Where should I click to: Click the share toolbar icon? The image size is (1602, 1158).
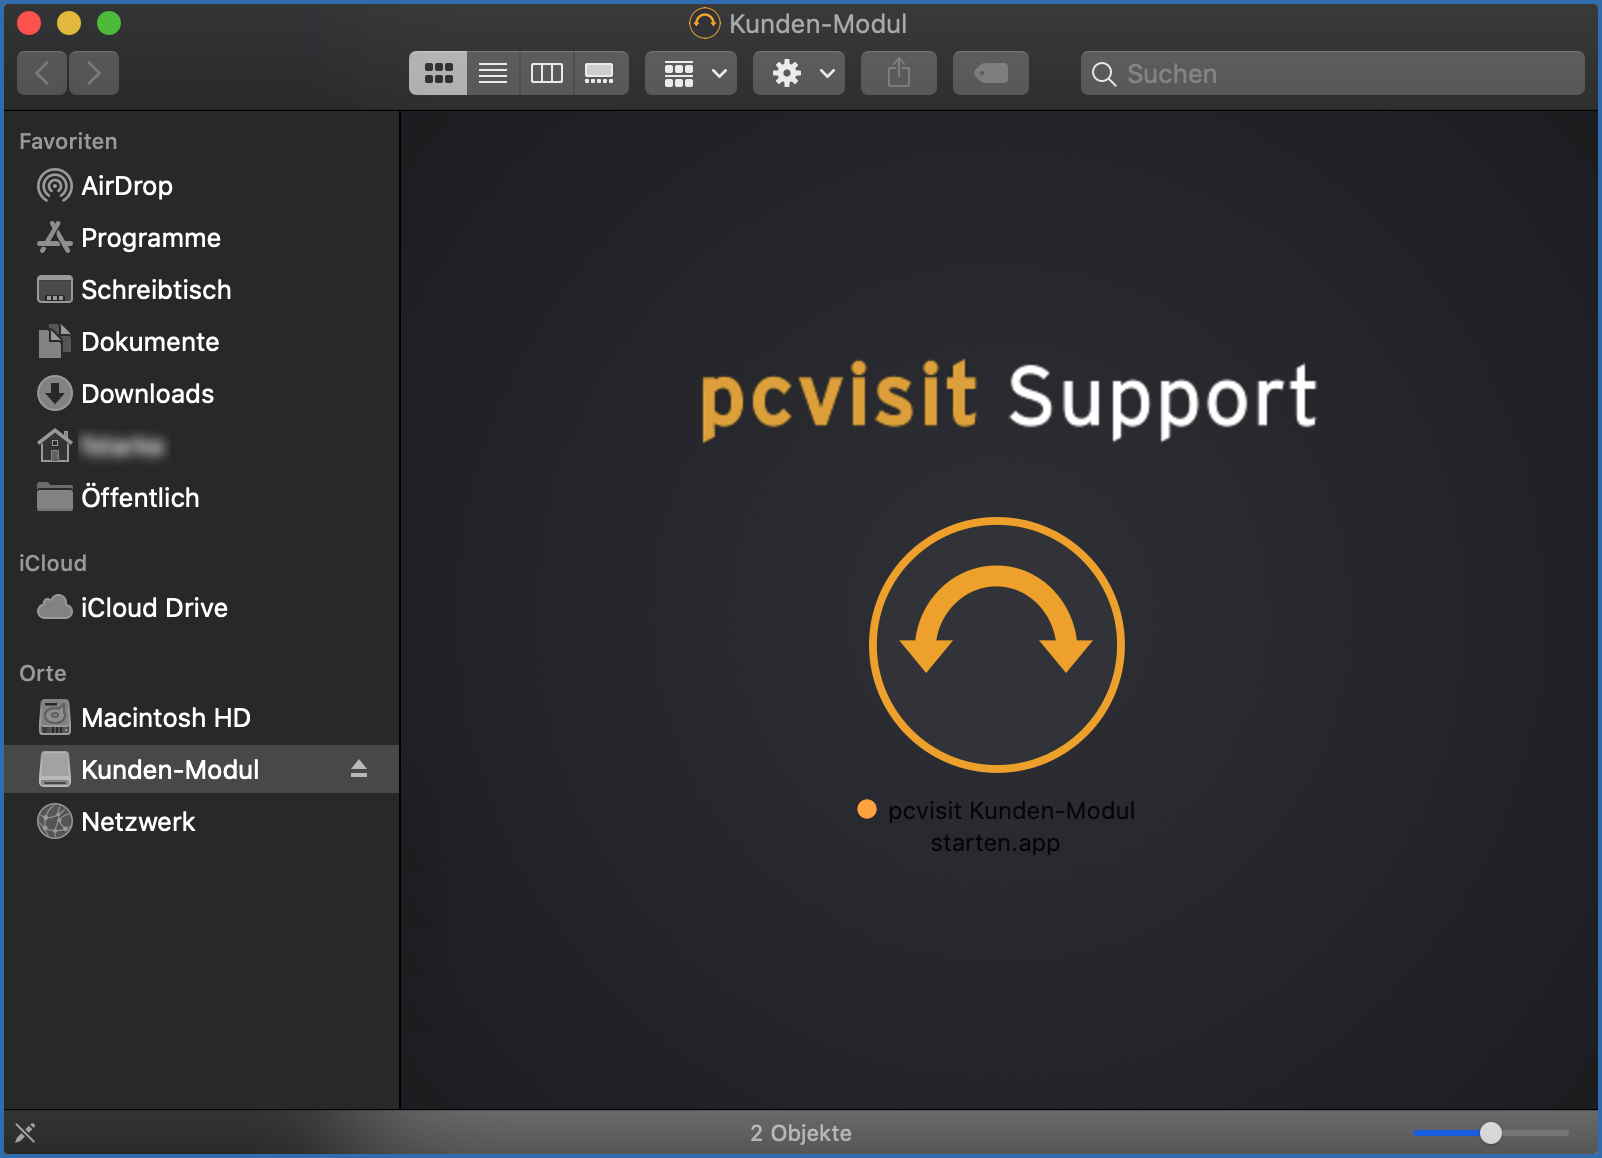(x=898, y=73)
